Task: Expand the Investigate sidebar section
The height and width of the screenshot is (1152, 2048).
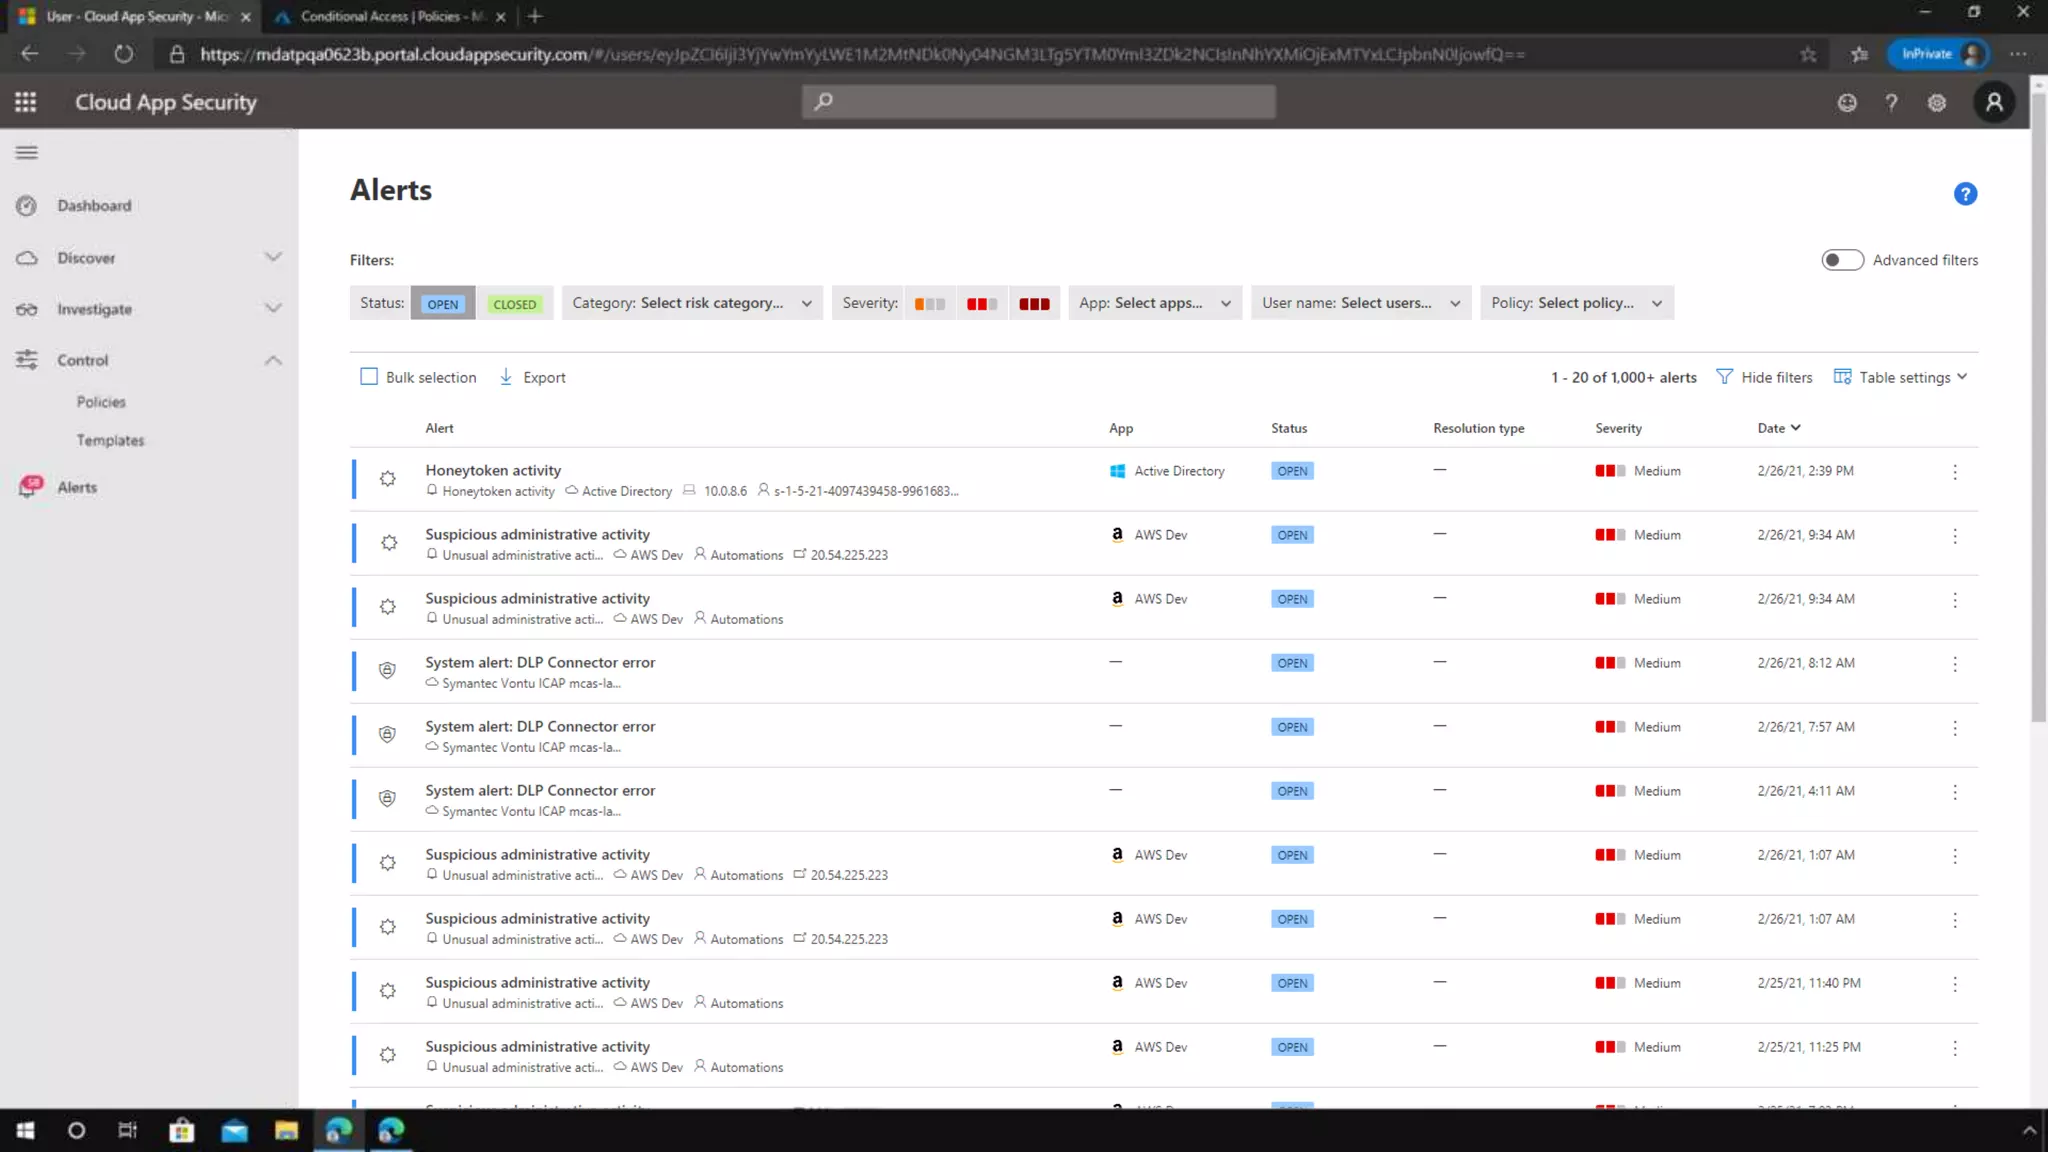Action: tap(273, 309)
